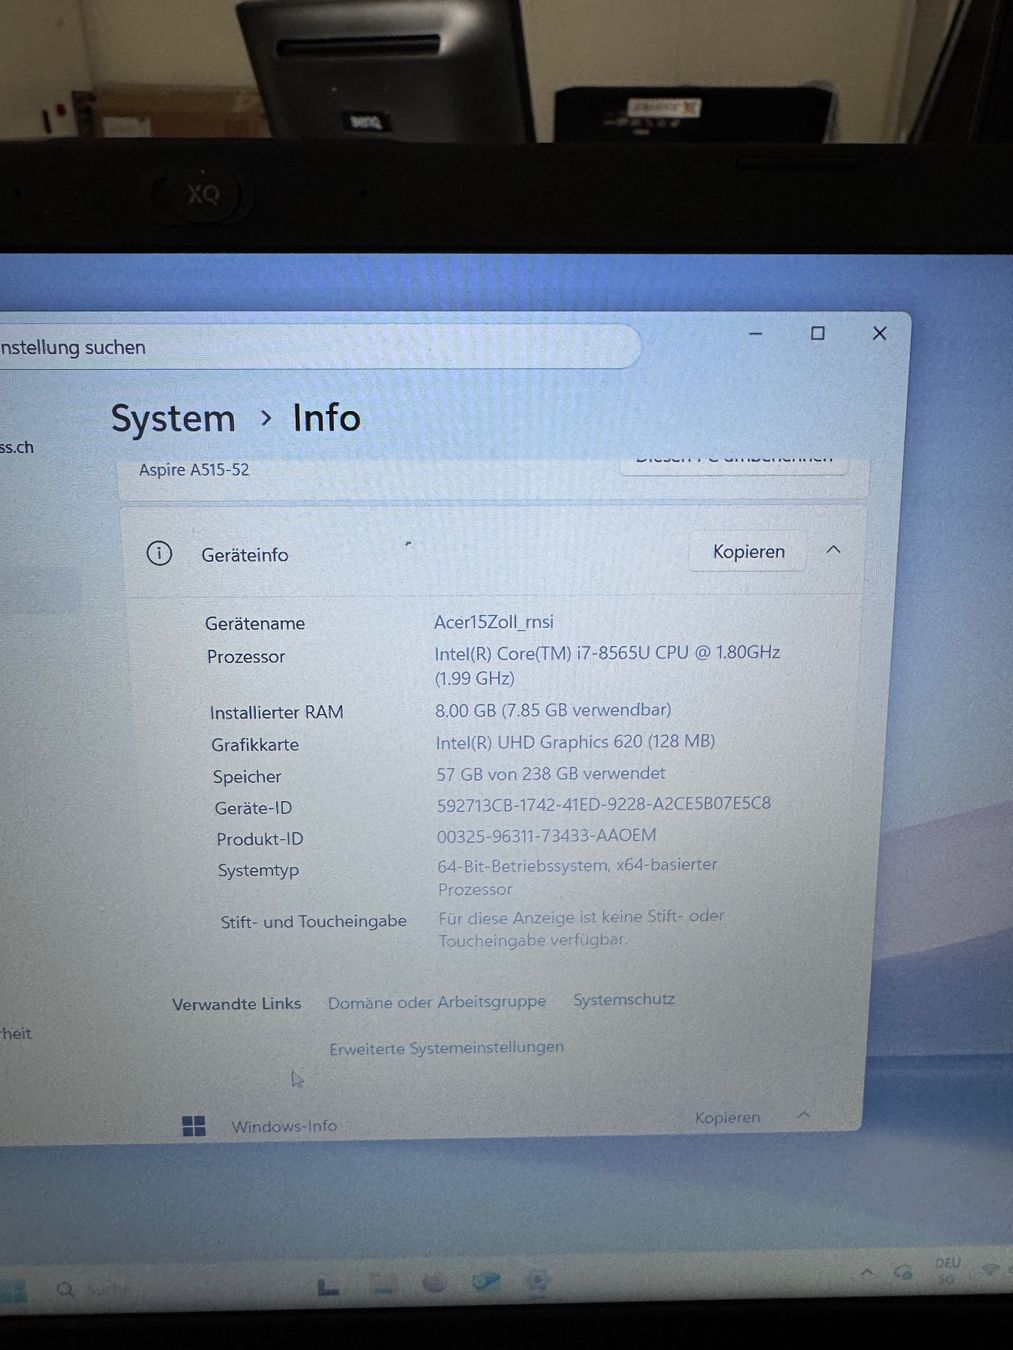Click the cloud sync icon in system tray
The height and width of the screenshot is (1350, 1013).
click(x=903, y=1272)
